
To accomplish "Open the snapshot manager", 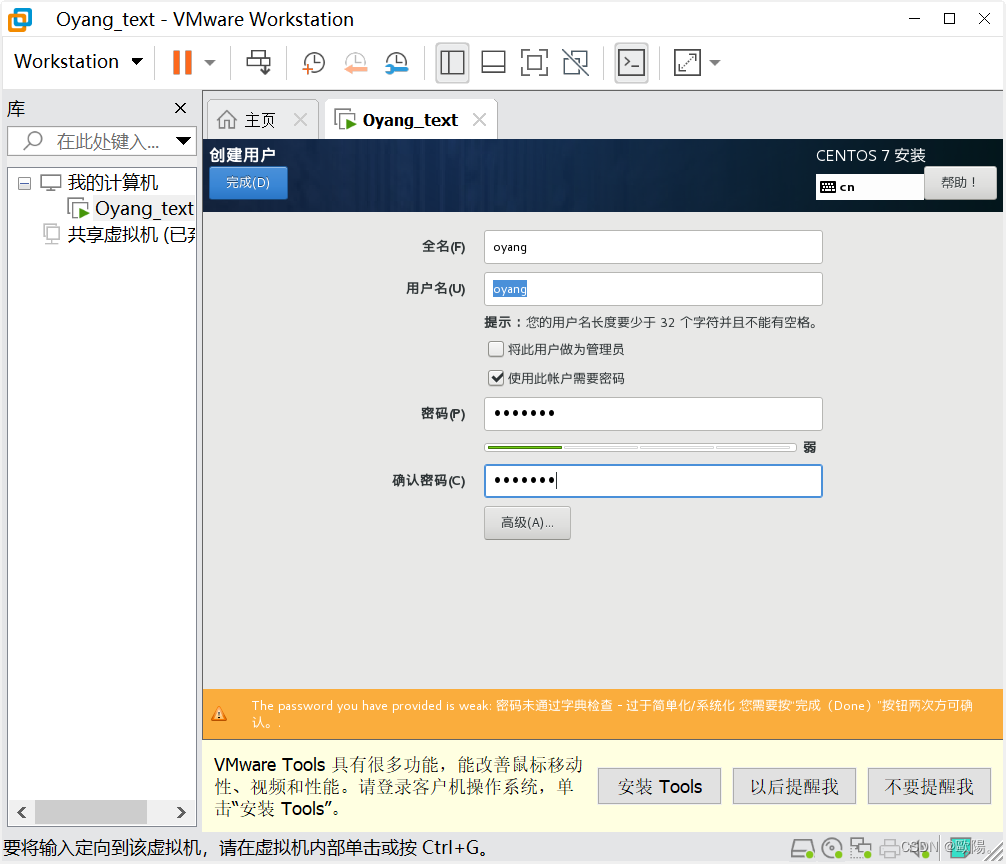I will [396, 63].
